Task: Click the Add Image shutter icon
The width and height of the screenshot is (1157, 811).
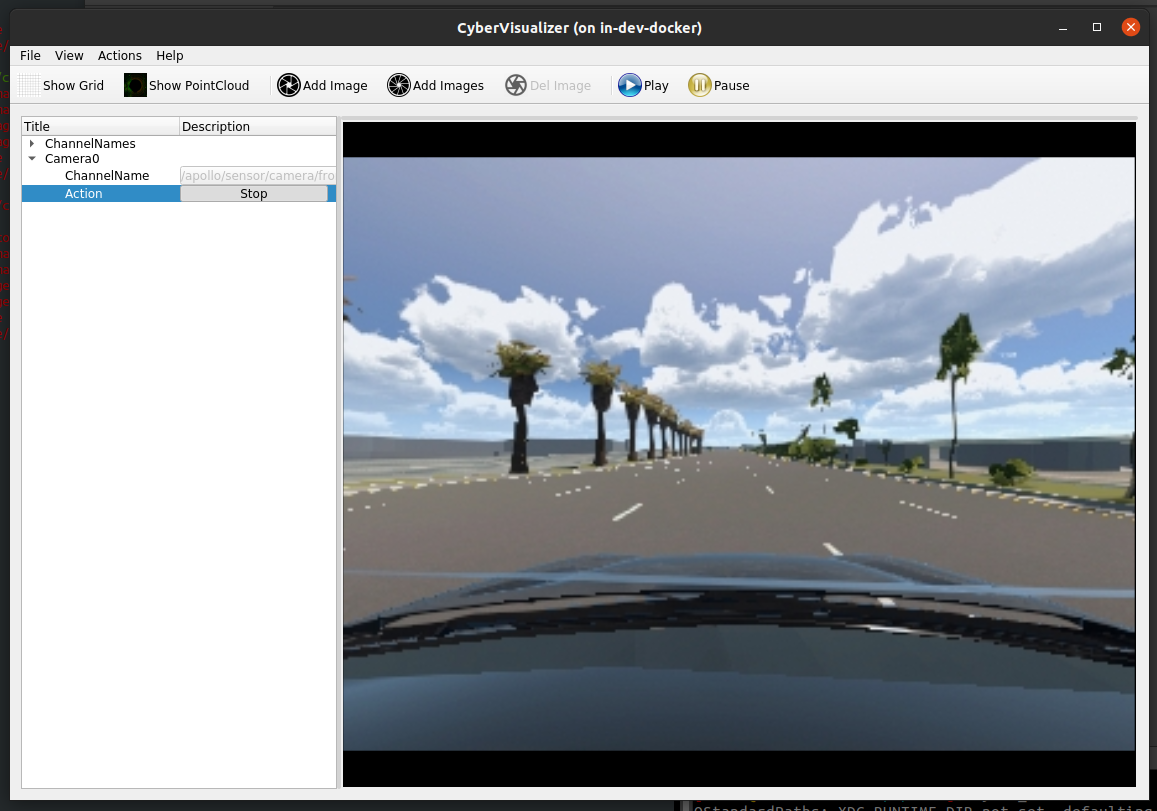Action: tap(289, 86)
